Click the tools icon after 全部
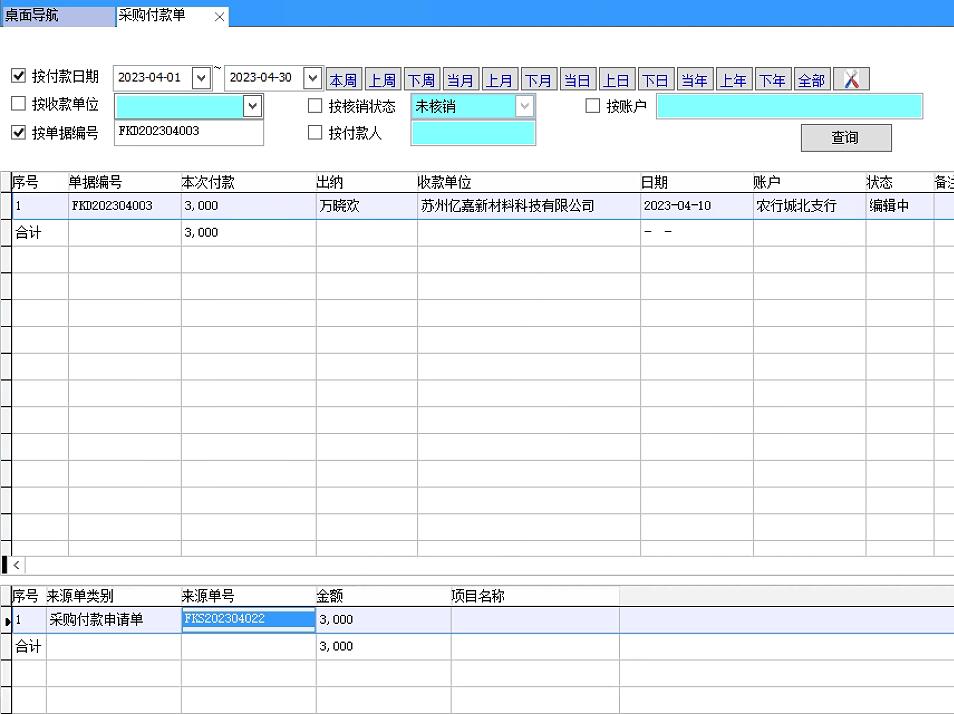954x714 pixels. click(x=851, y=80)
